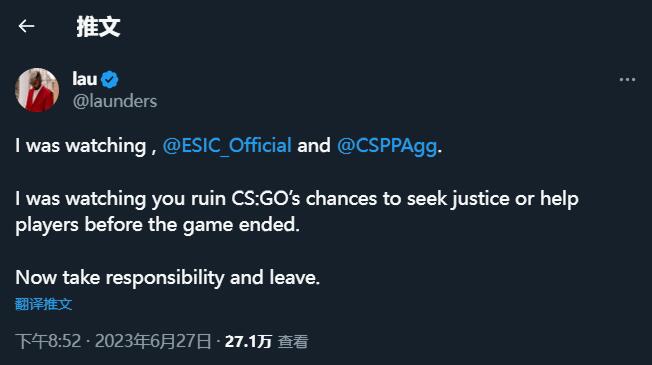Open the @ESIC_Official mention
Screen dimensions: 652x365
pos(227,146)
